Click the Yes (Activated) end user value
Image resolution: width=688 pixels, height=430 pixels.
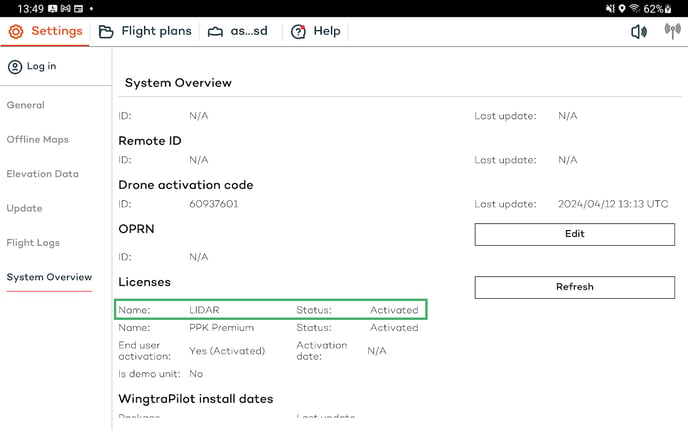coord(227,351)
